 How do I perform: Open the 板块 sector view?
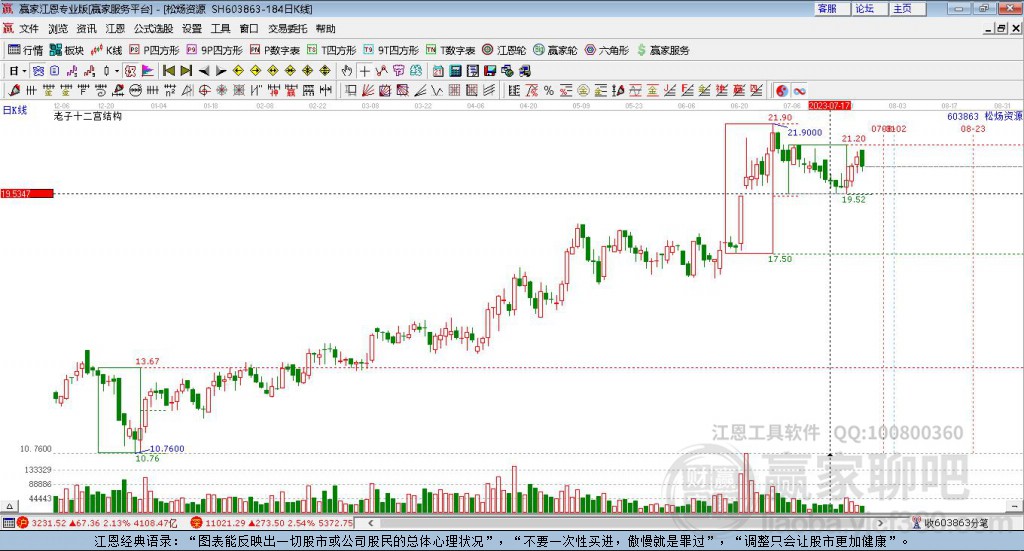pos(67,50)
